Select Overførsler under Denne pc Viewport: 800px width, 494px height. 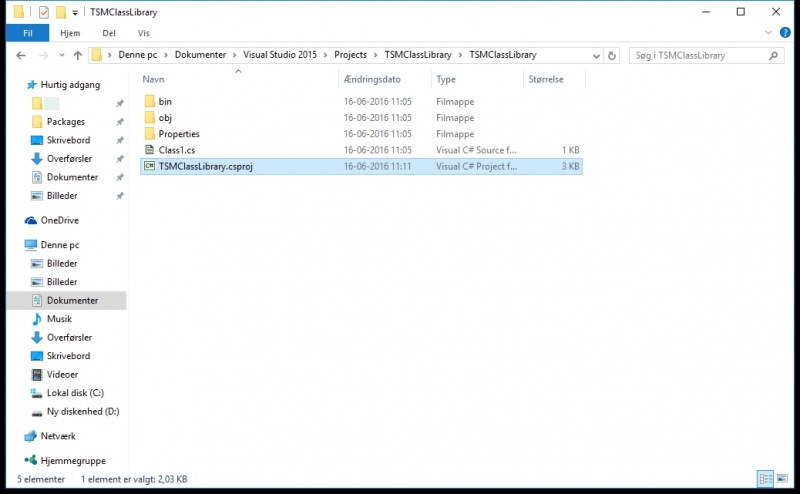point(69,337)
